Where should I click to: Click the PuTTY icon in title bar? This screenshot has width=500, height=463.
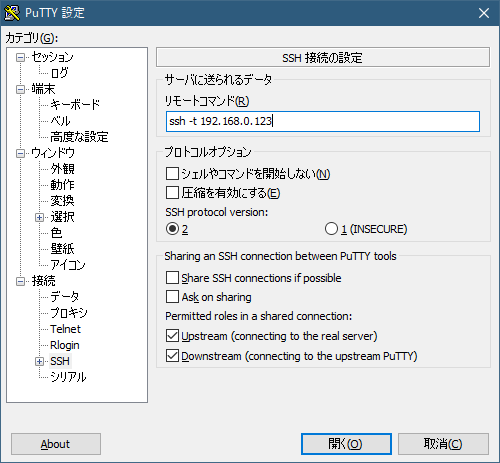pyautogui.click(x=12, y=13)
